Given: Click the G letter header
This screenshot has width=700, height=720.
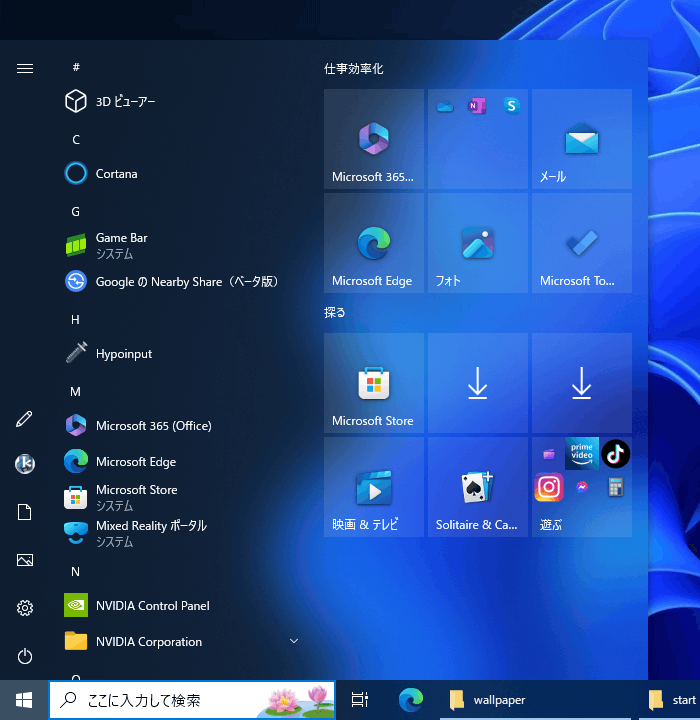Looking at the screenshot, I should pyautogui.click(x=76, y=212).
